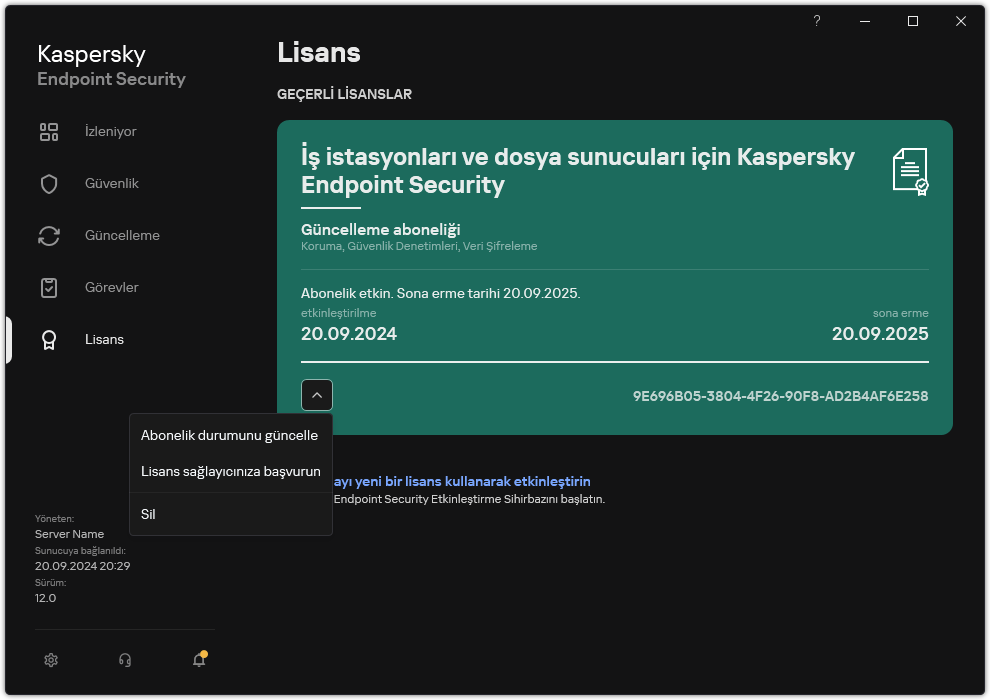The image size is (990, 700).
Task: Open the Görevler tasks section
Action: point(110,287)
